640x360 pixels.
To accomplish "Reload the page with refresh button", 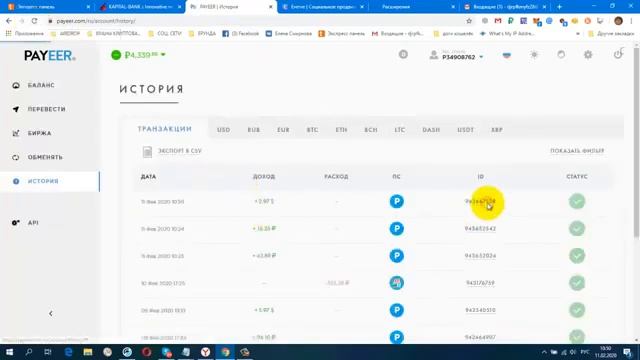I will tap(35, 21).
